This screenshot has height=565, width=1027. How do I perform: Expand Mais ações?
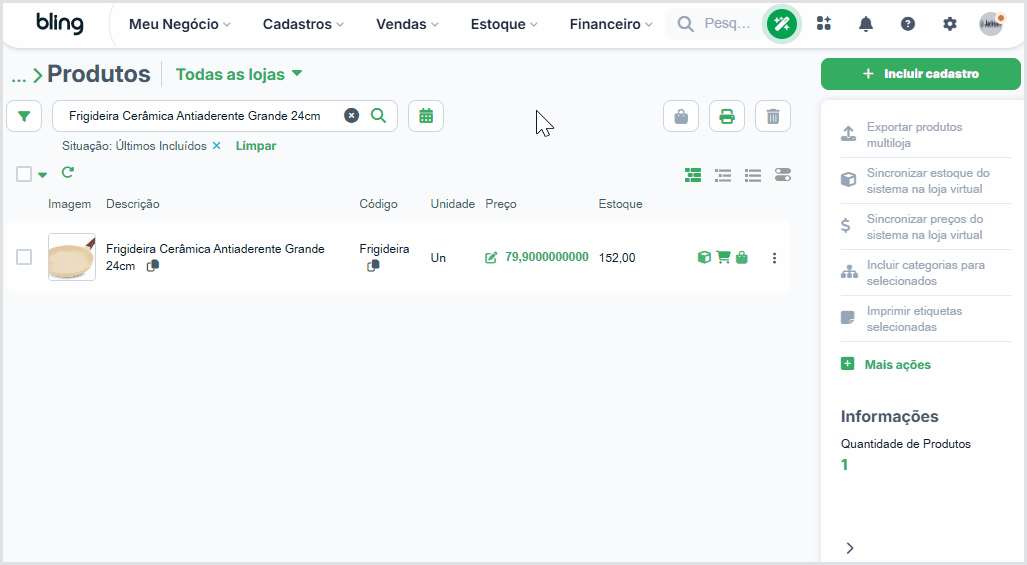pos(886,365)
